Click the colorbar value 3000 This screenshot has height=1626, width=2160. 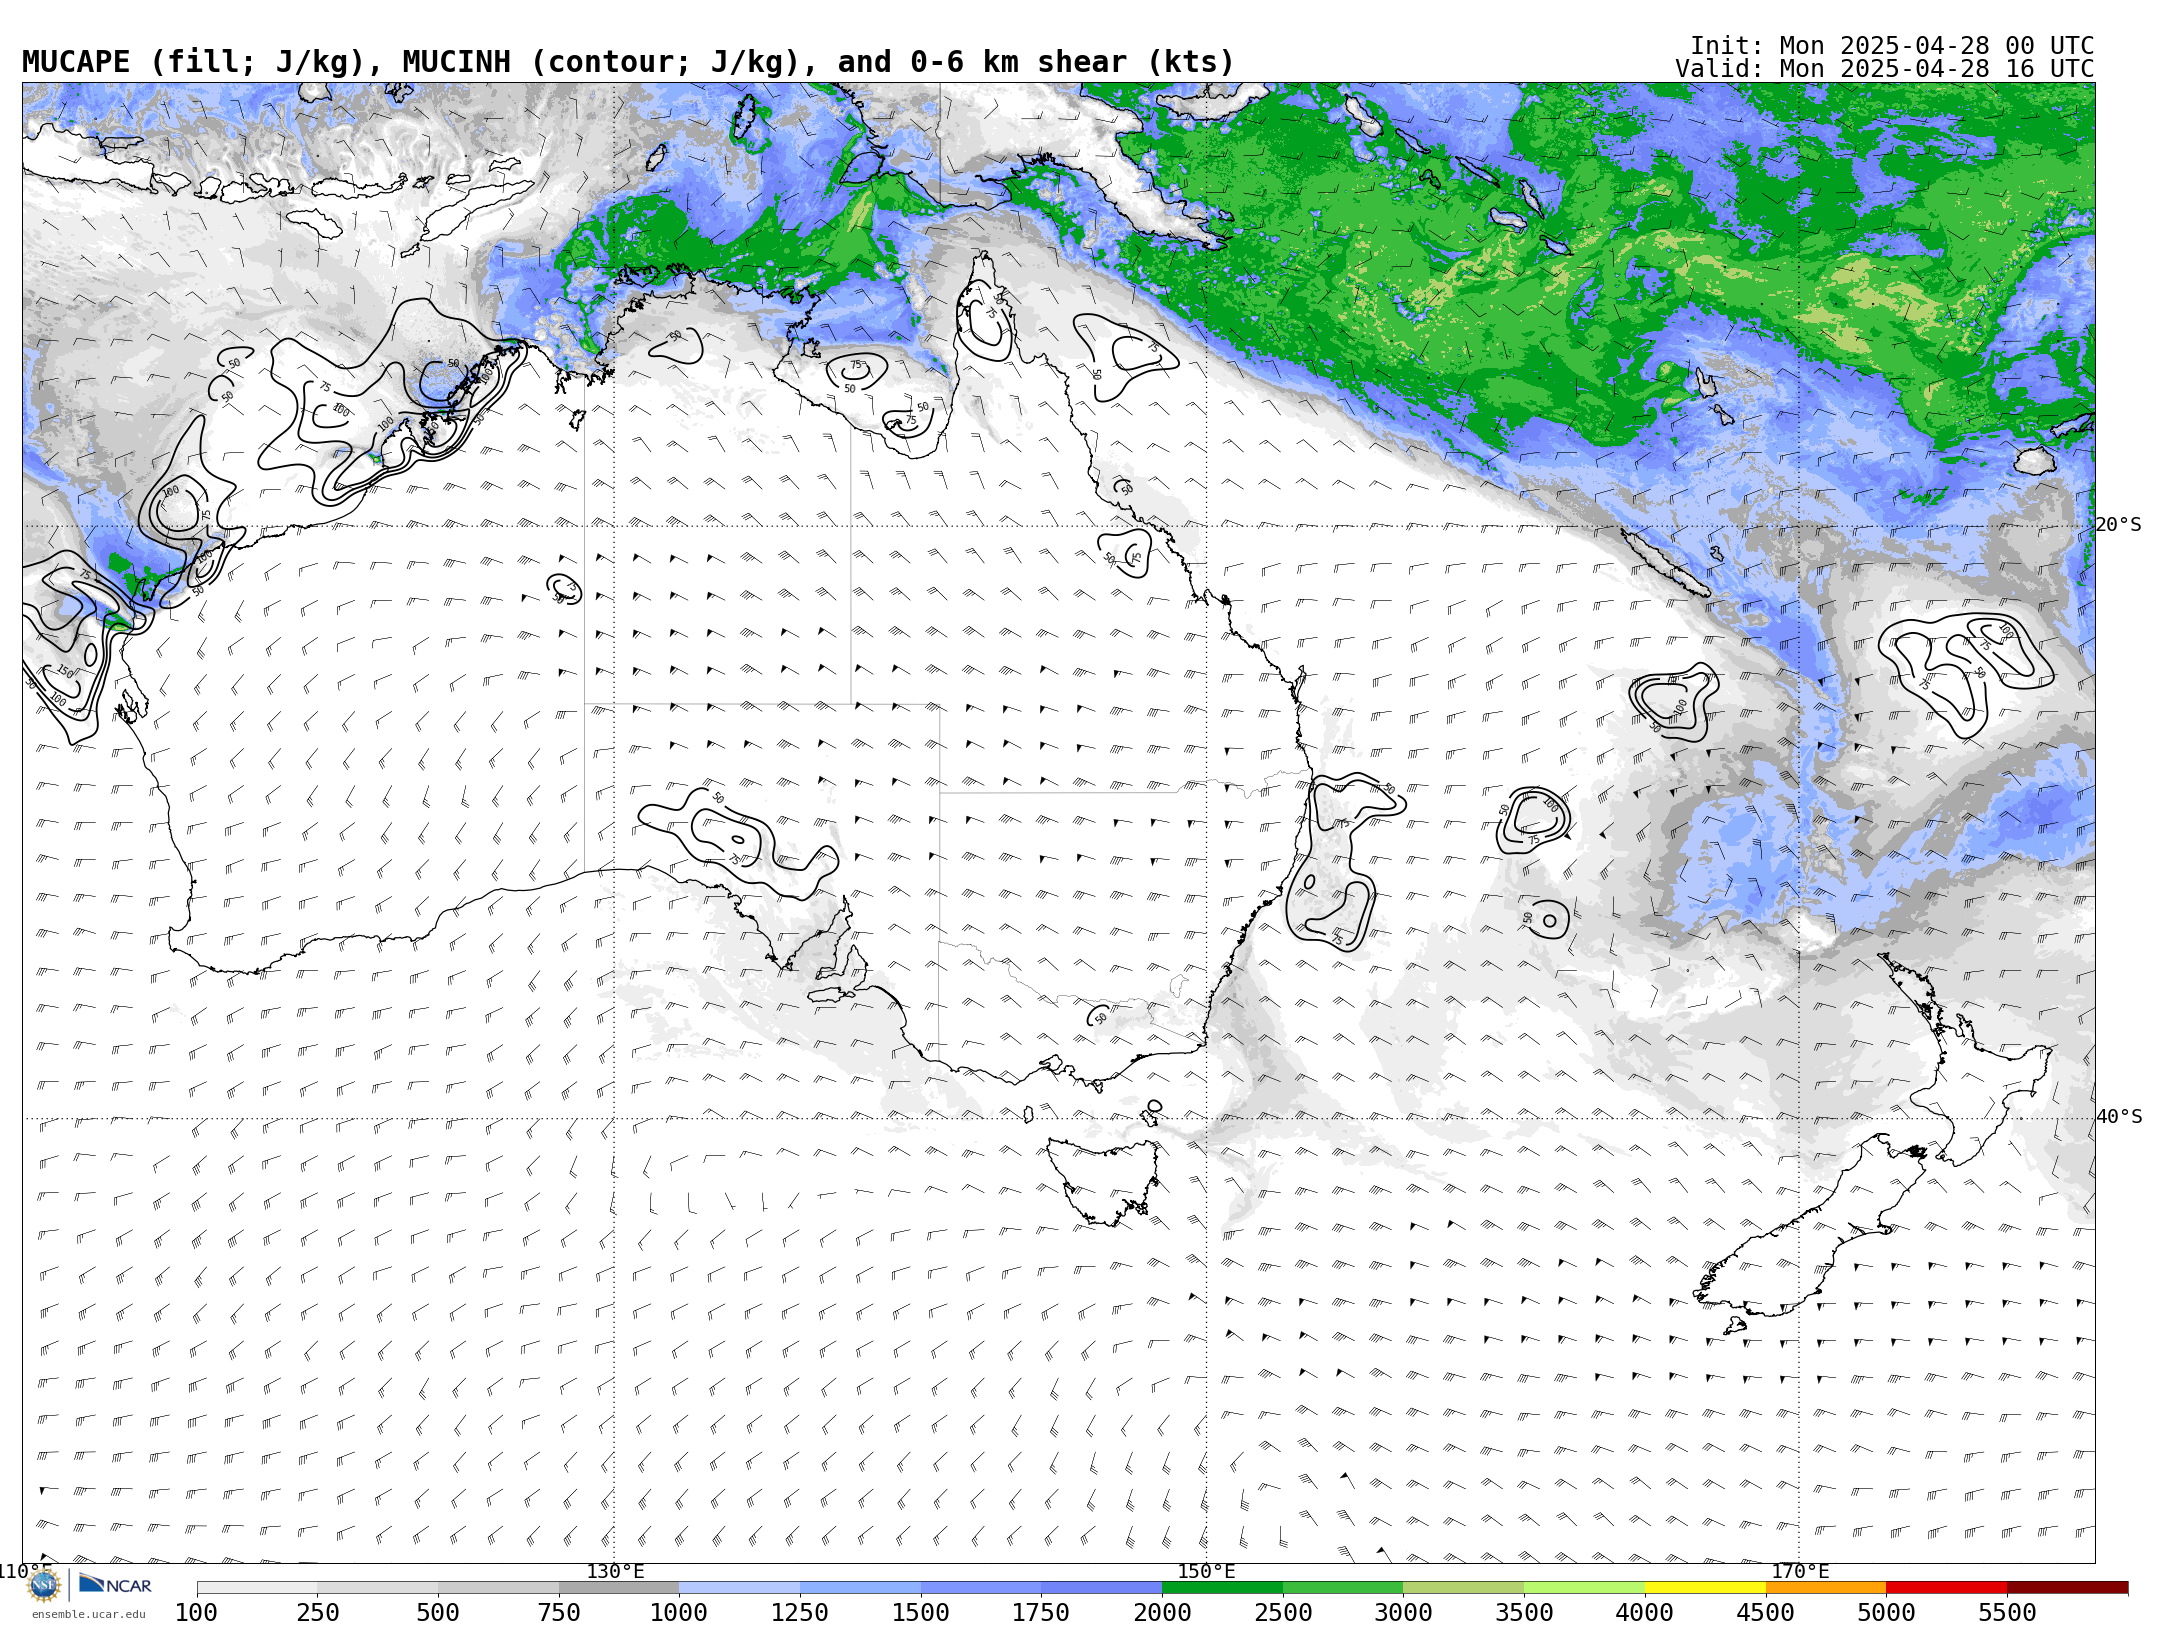1403,1613
